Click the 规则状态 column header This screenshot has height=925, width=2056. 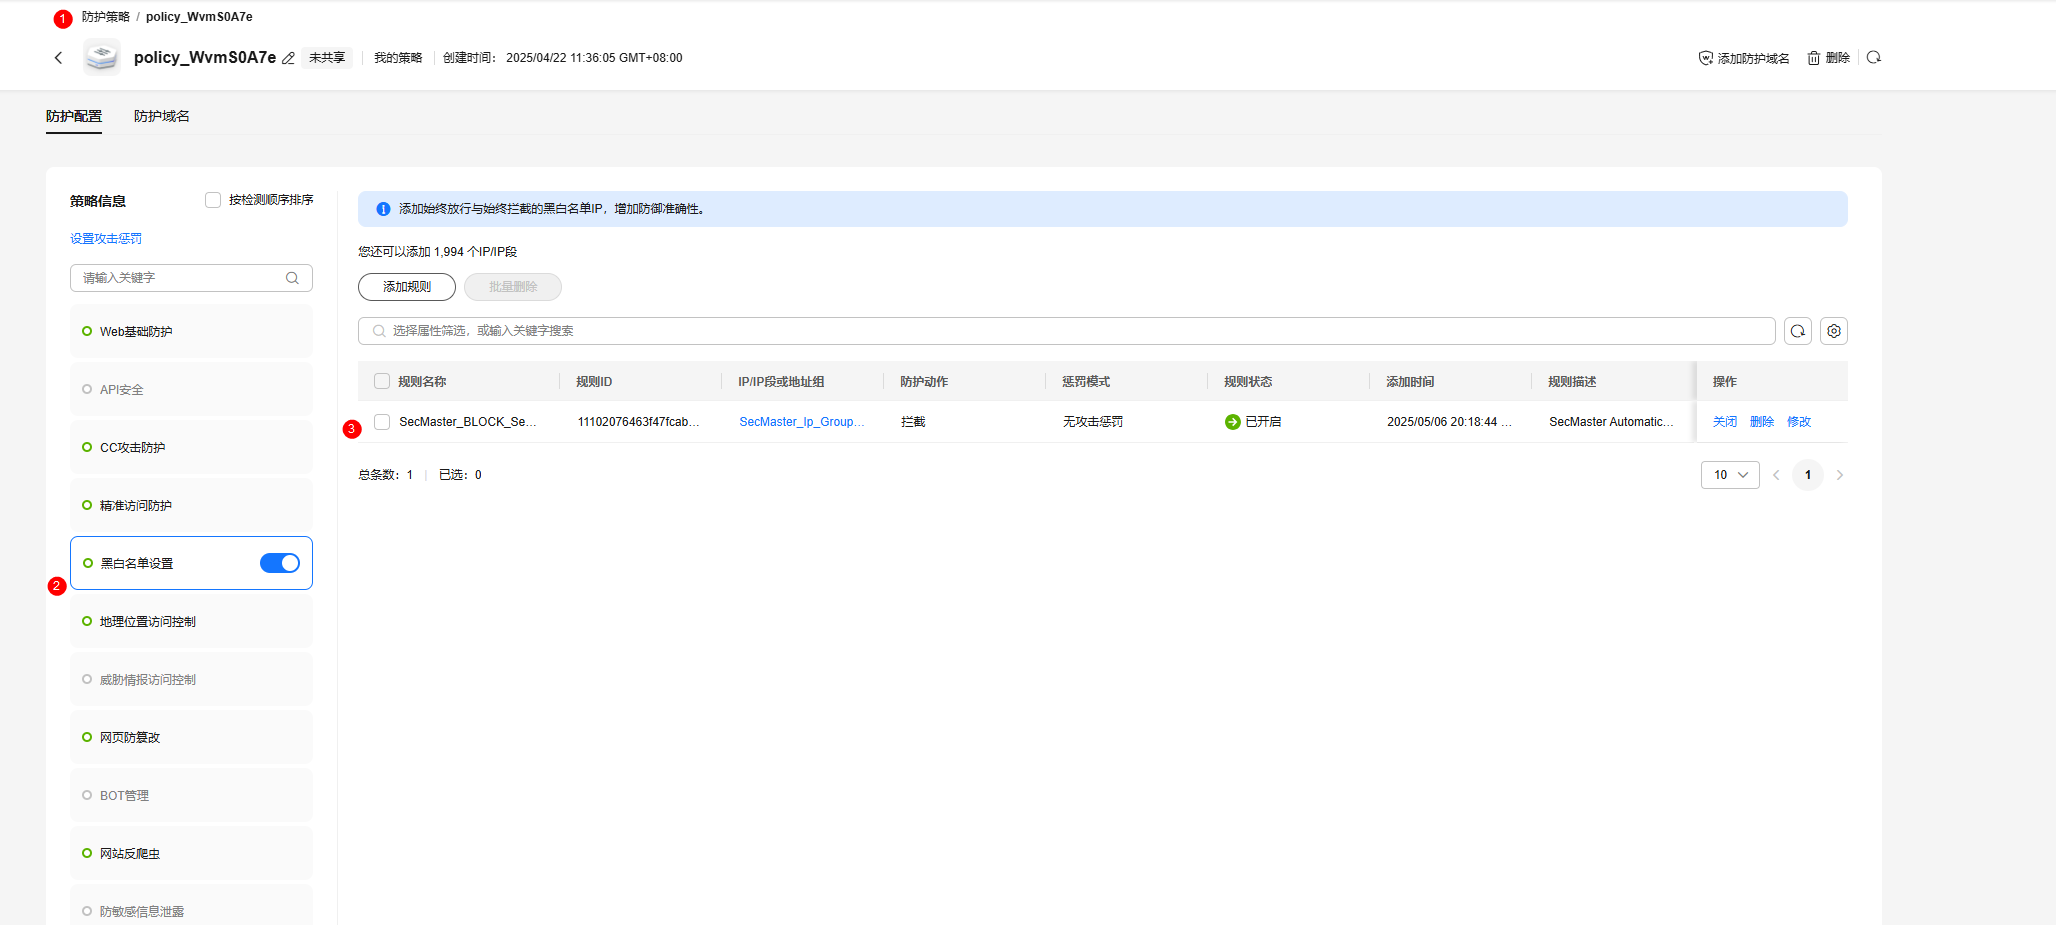tap(1248, 382)
